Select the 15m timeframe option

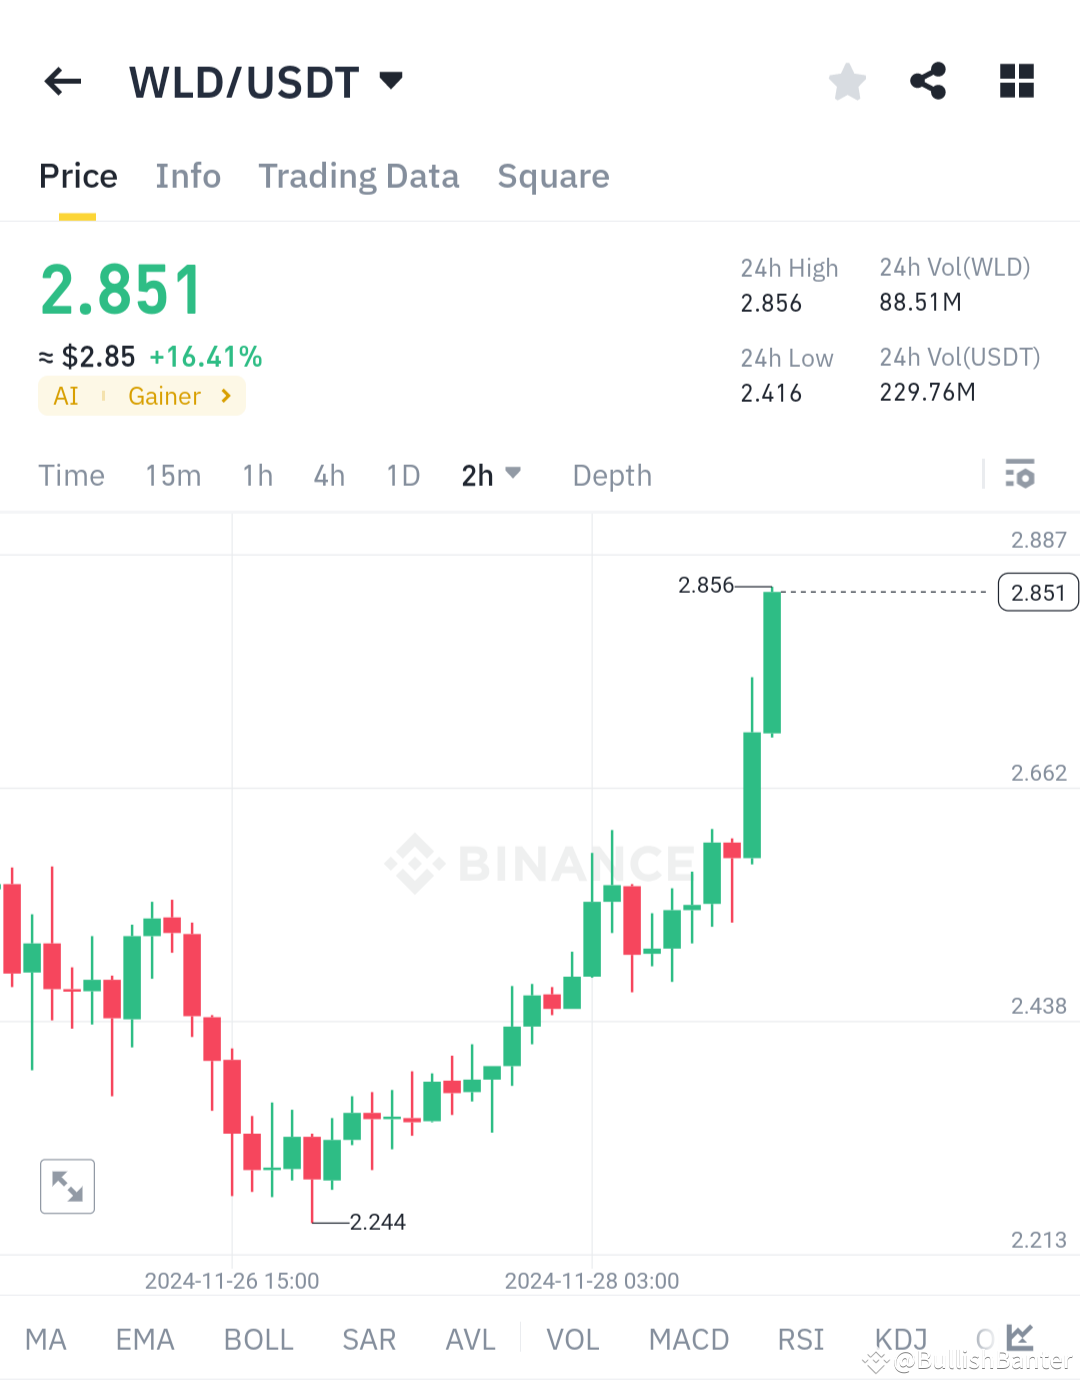pyautogui.click(x=173, y=475)
